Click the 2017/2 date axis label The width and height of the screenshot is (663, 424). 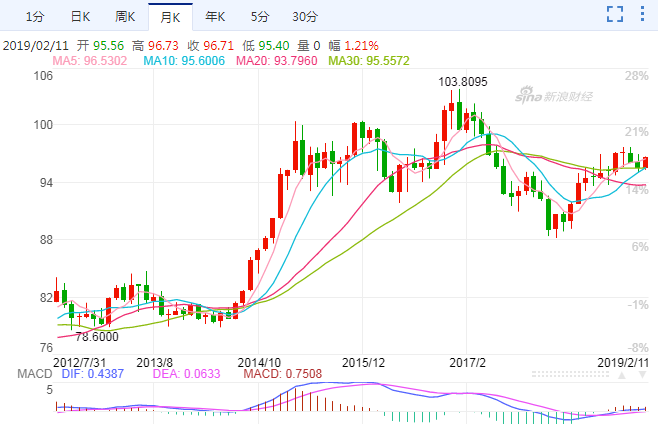467,363
